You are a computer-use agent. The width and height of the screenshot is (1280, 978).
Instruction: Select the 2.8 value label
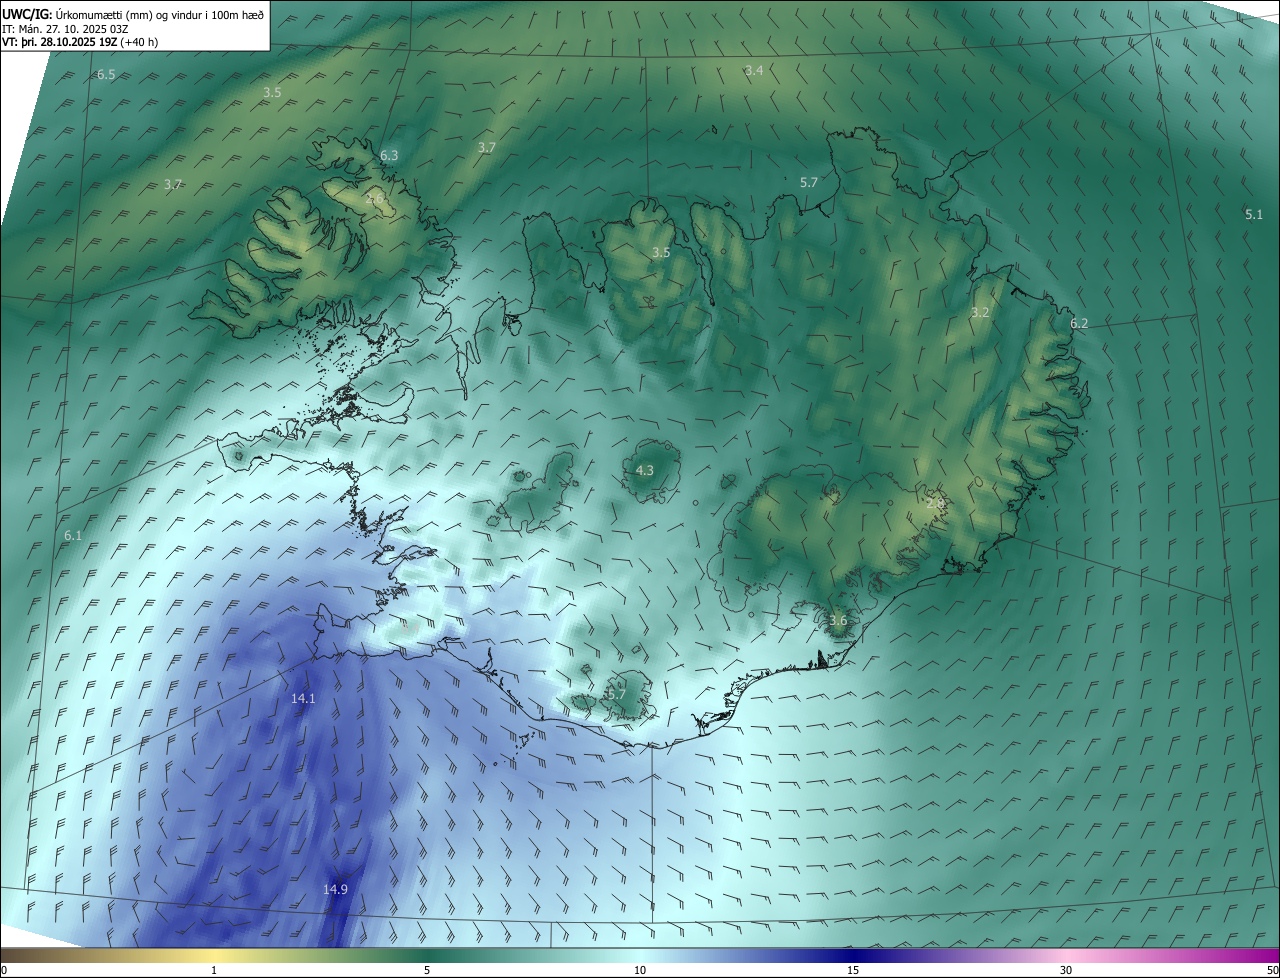click(935, 503)
